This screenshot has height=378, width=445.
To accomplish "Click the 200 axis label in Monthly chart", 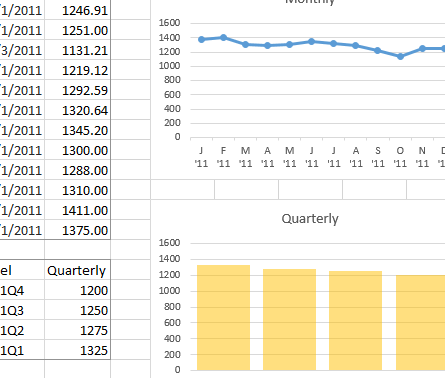I will point(172,123).
